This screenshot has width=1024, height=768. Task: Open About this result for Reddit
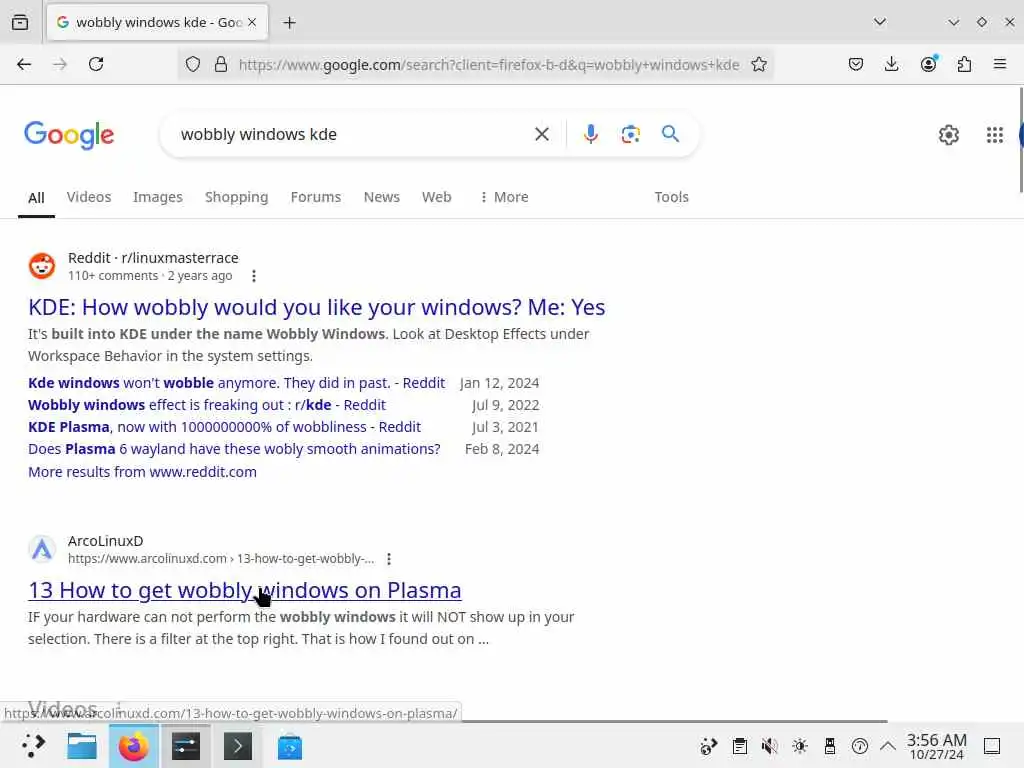point(254,276)
